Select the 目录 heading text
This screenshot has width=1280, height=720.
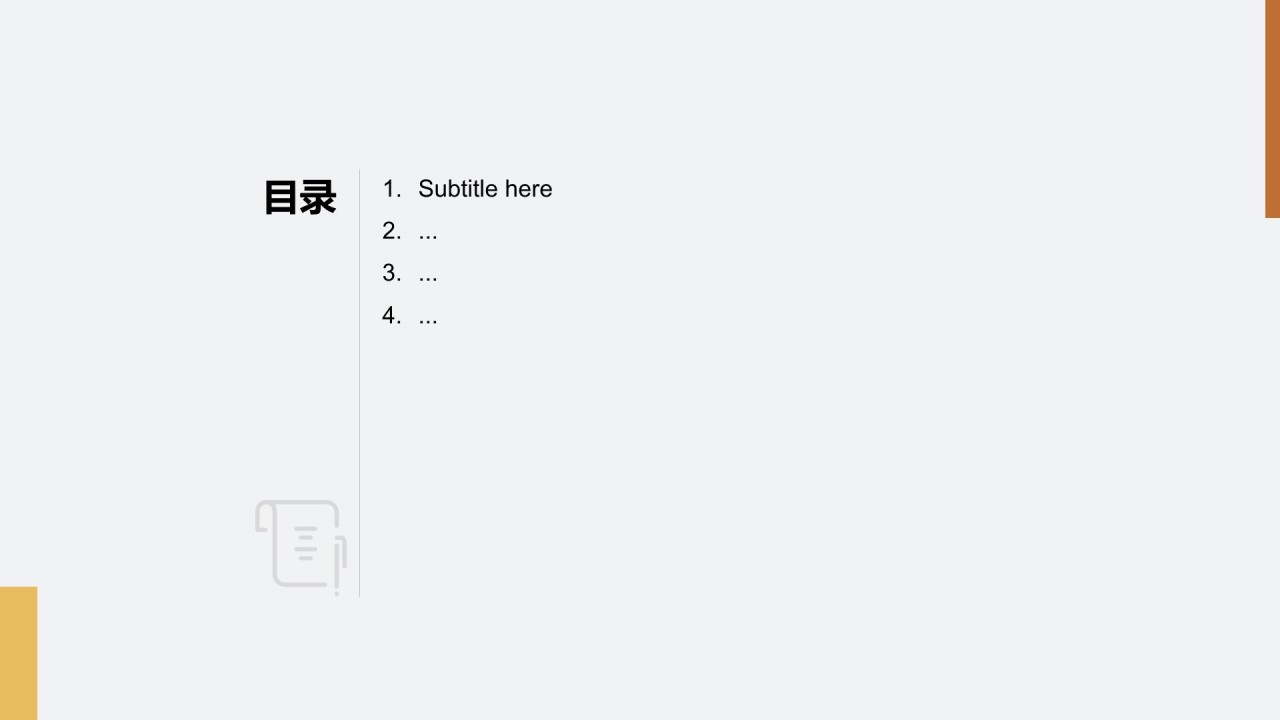pyautogui.click(x=299, y=197)
